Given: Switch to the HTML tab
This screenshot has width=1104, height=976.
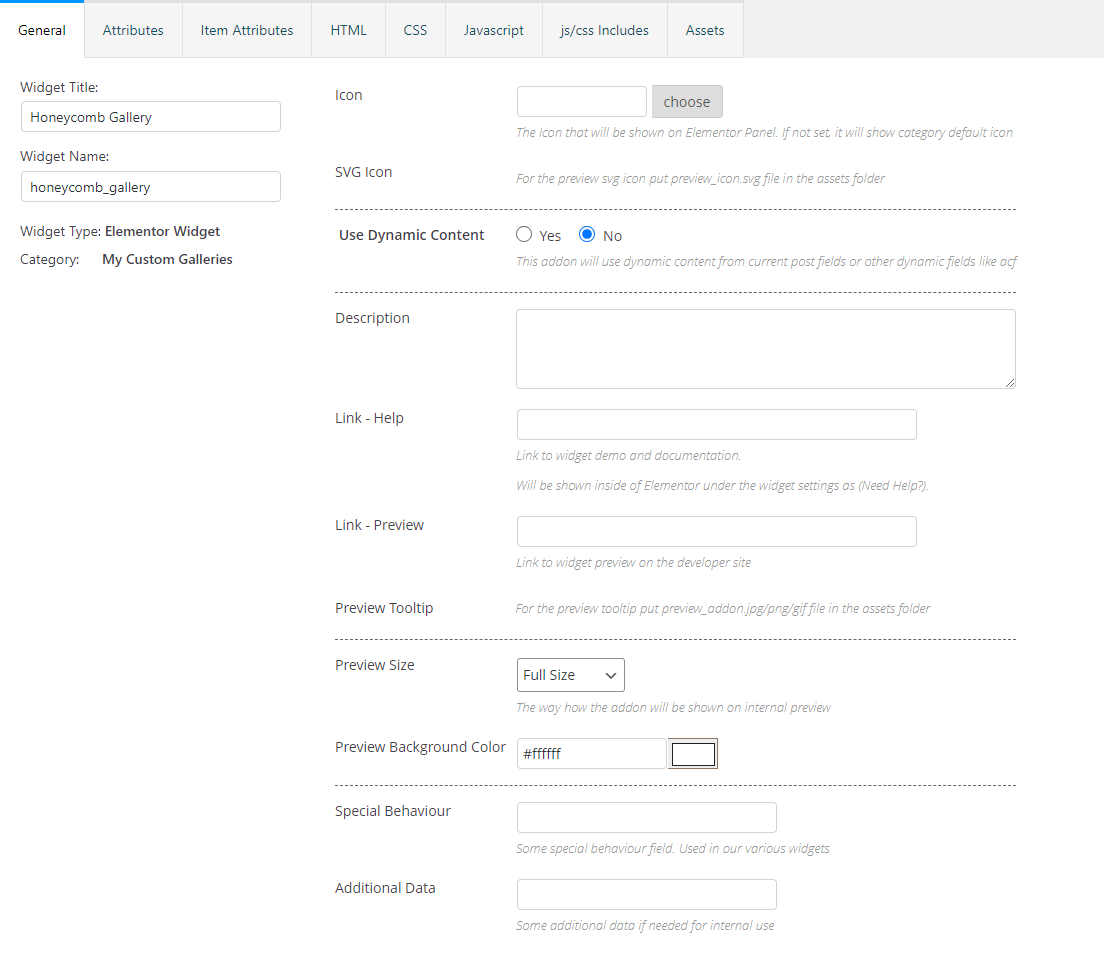Looking at the screenshot, I should click(349, 30).
